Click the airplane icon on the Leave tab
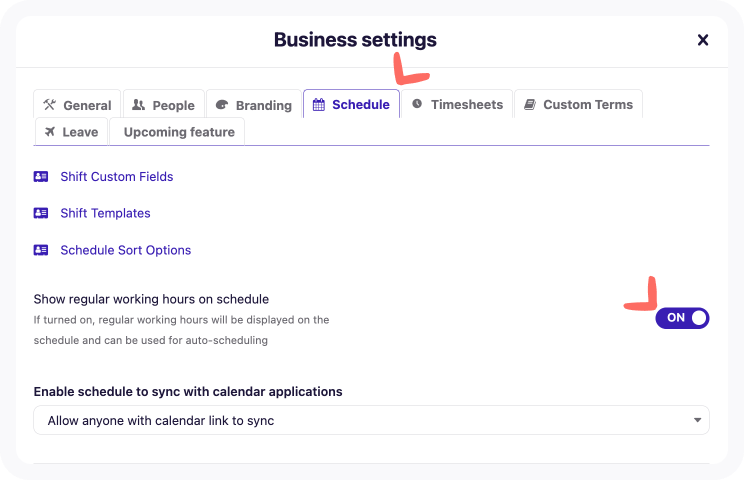 [50, 132]
